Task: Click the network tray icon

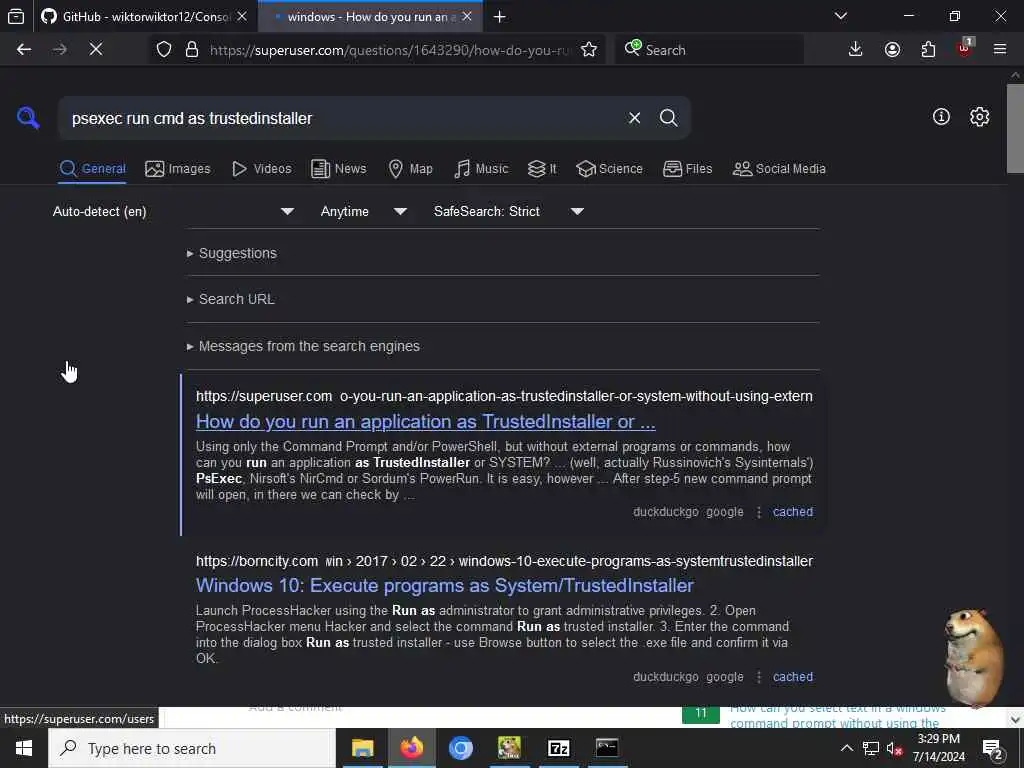Action: (x=871, y=748)
